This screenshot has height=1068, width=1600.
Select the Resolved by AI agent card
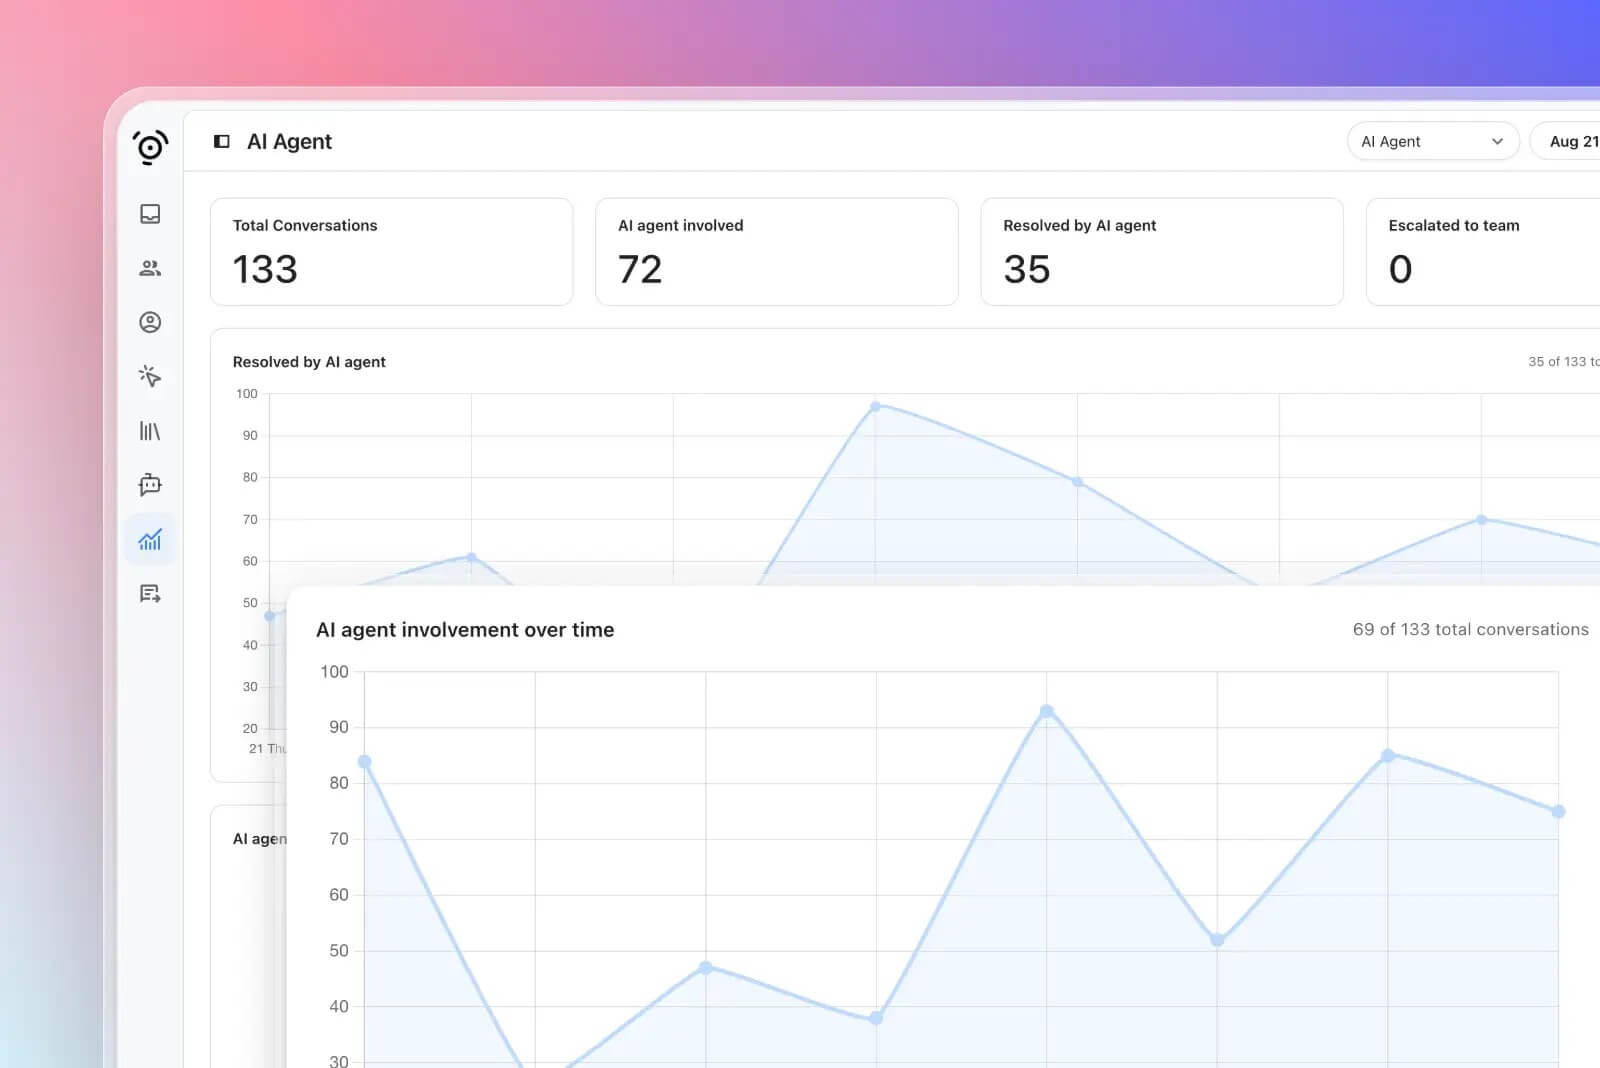pos(1162,252)
